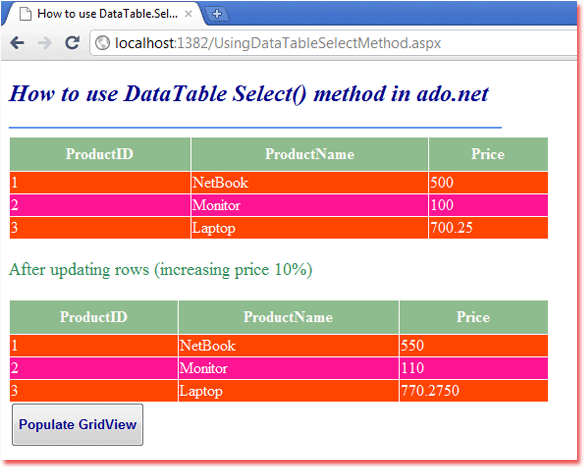Reload the page with refresh icon
The width and height of the screenshot is (587, 467).
tap(72, 43)
